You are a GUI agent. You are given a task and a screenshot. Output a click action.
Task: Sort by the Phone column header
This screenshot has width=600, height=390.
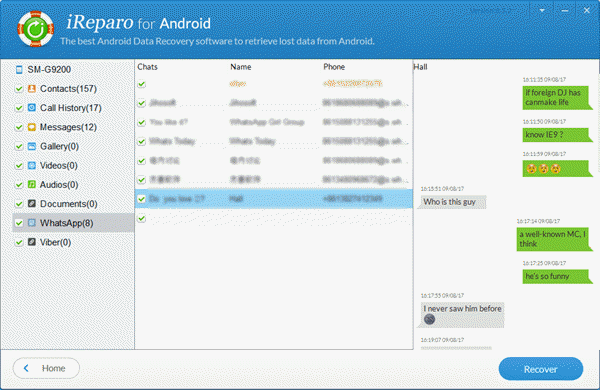coord(334,67)
